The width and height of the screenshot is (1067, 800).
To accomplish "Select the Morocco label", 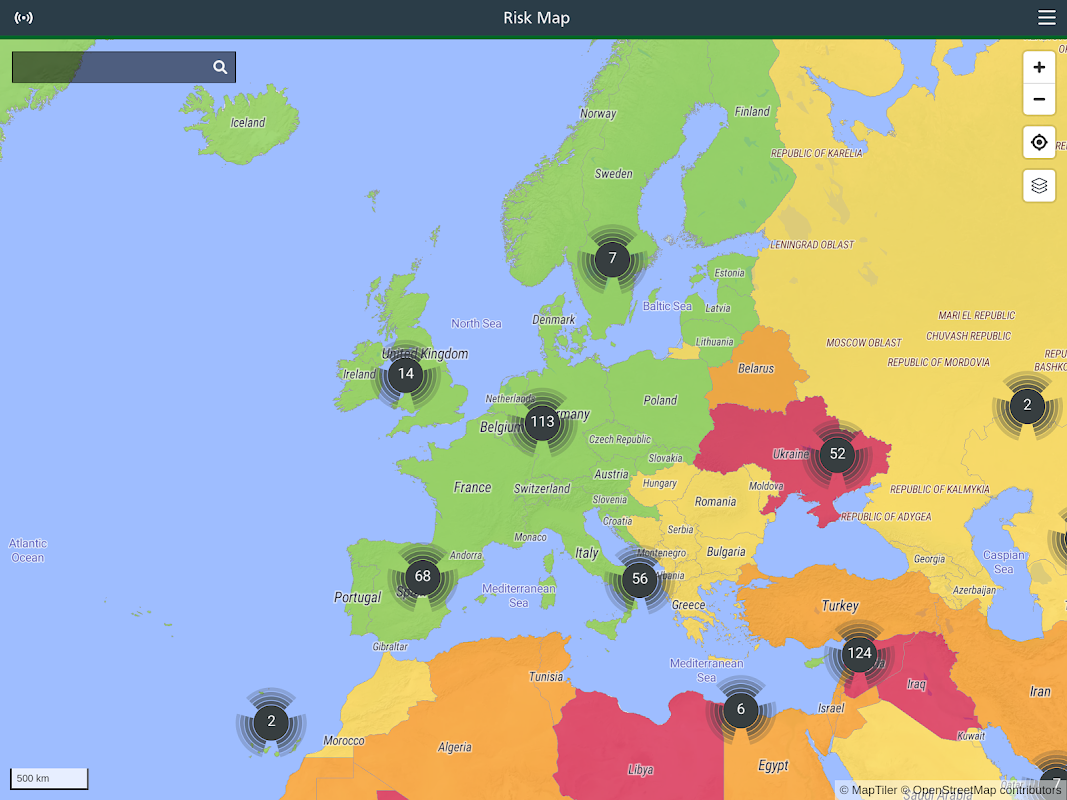I will point(344,740).
